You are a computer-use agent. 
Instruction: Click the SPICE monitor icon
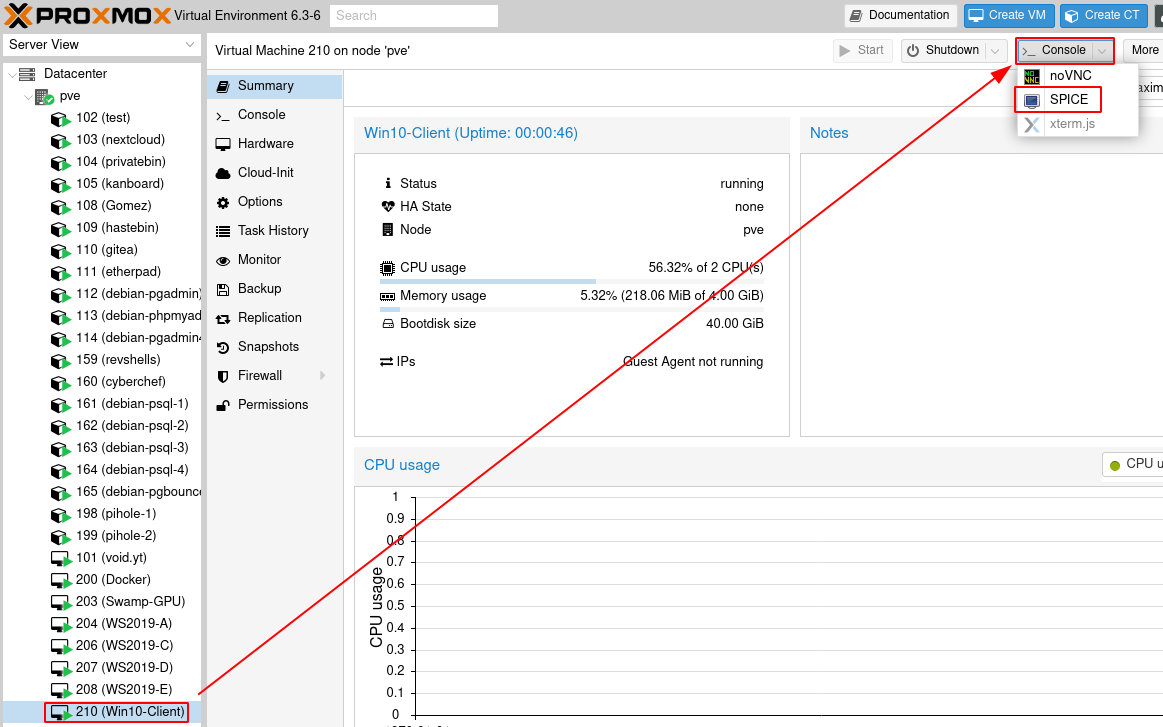[x=1031, y=100]
